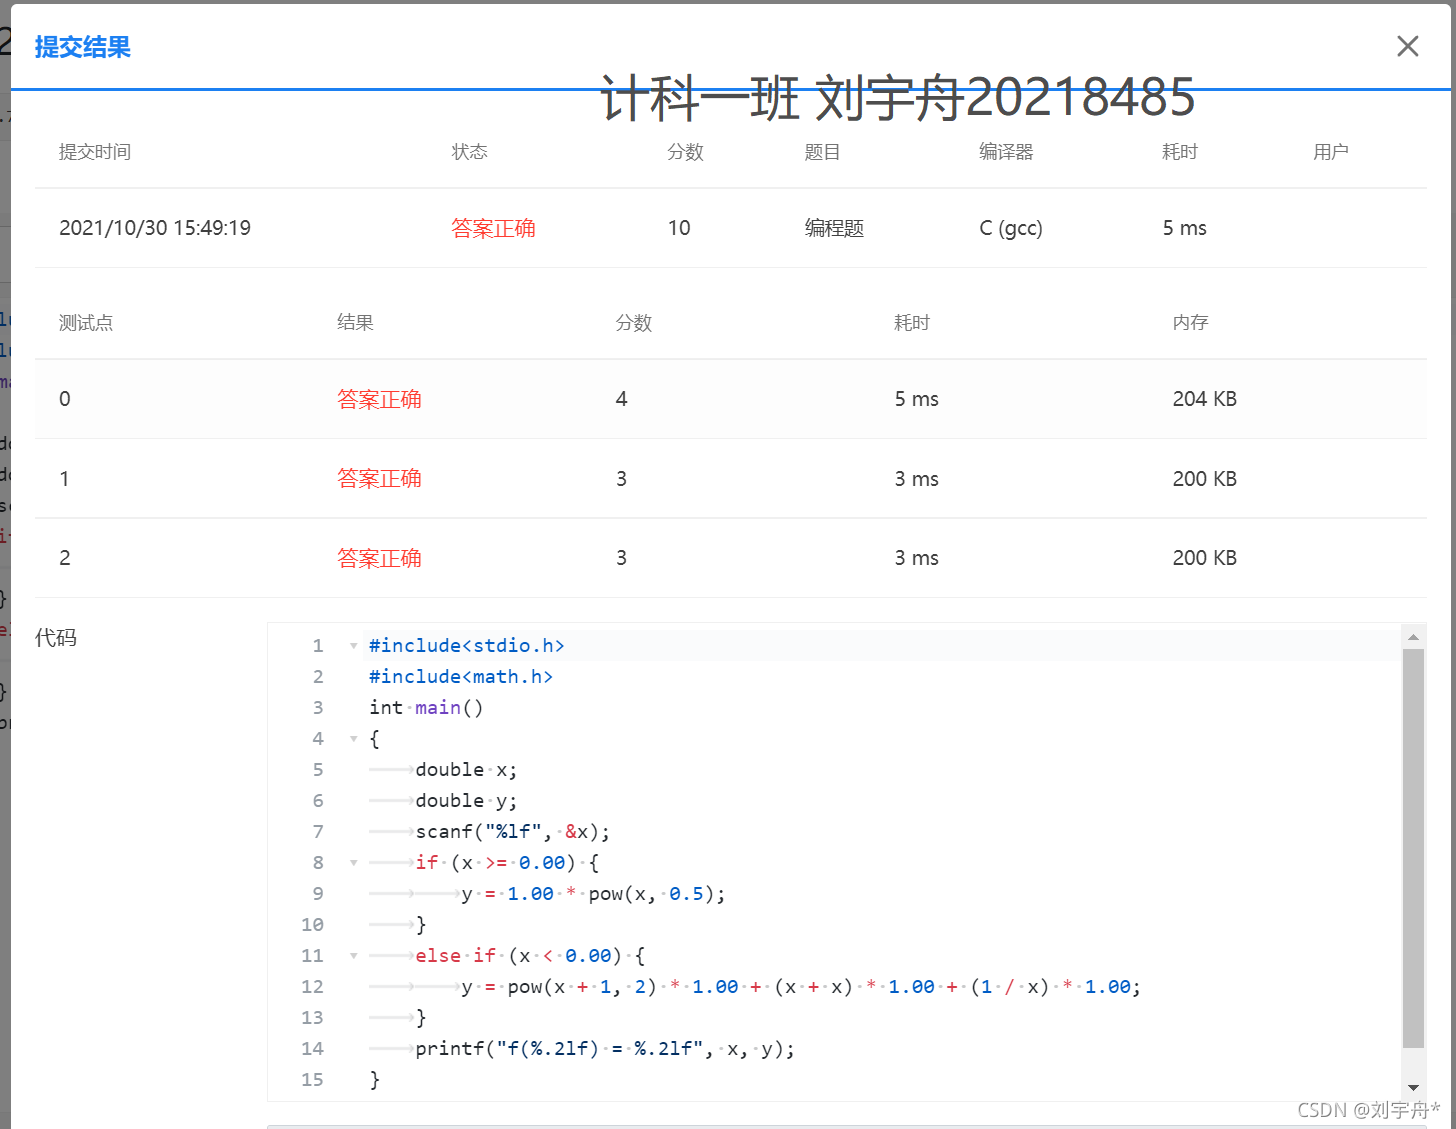The width and height of the screenshot is (1456, 1129).
Task: Click code line #include<stdio.h>
Action: (x=467, y=646)
